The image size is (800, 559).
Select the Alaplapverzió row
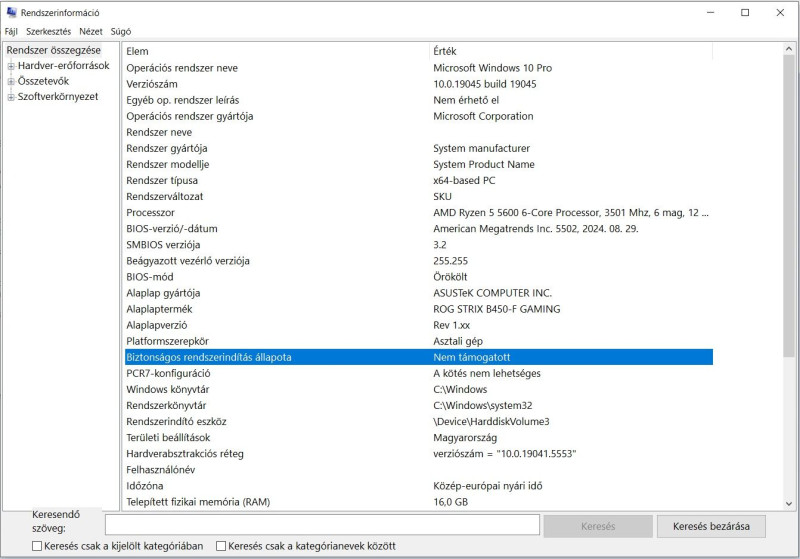click(x=418, y=325)
